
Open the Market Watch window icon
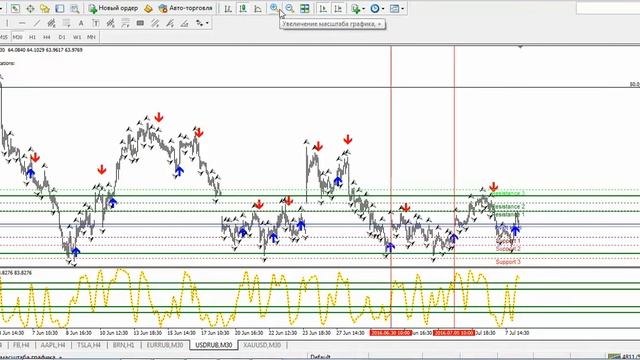[15, 8]
